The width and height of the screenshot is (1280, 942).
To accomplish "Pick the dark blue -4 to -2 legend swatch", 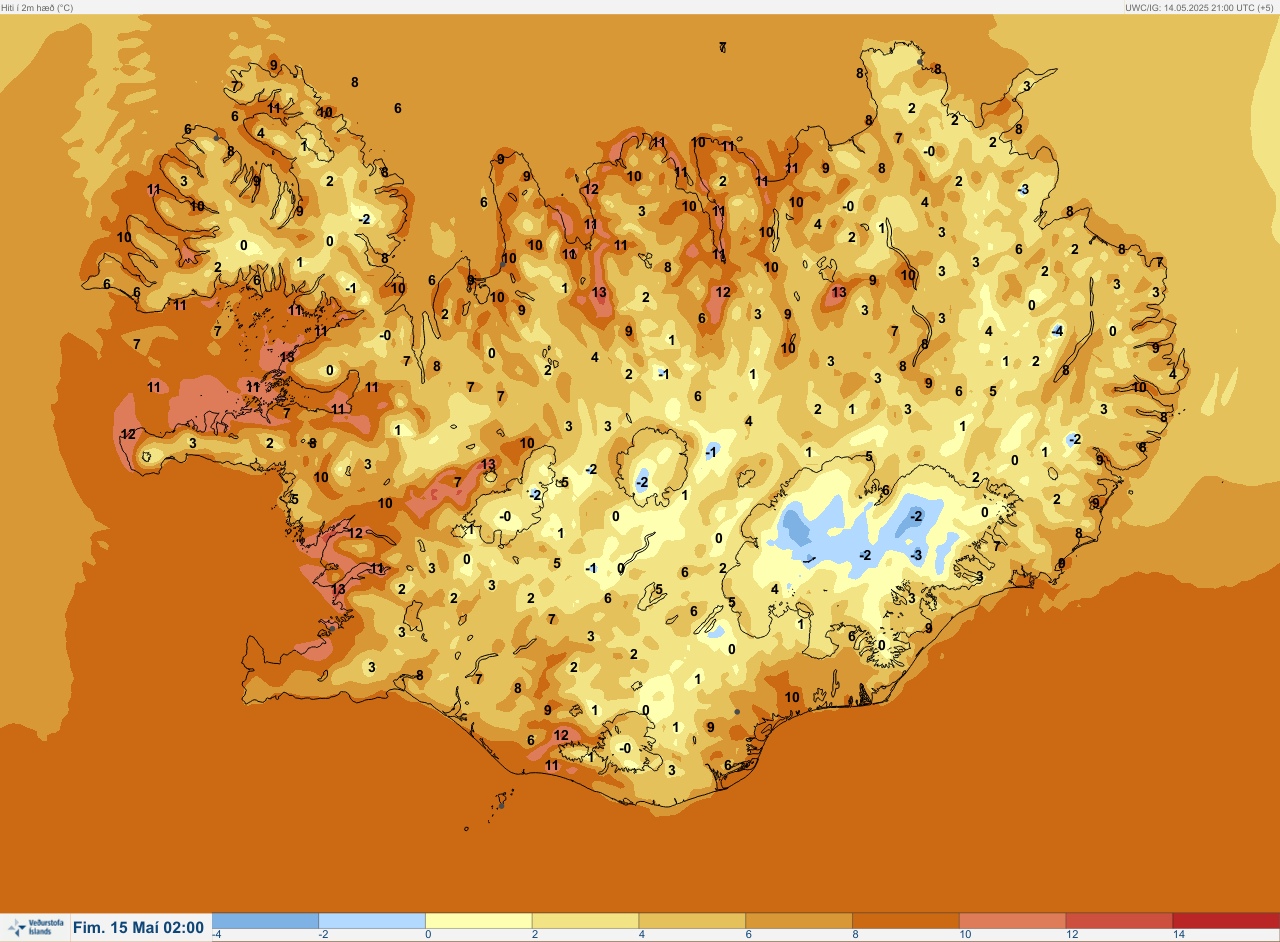I will coord(265,921).
